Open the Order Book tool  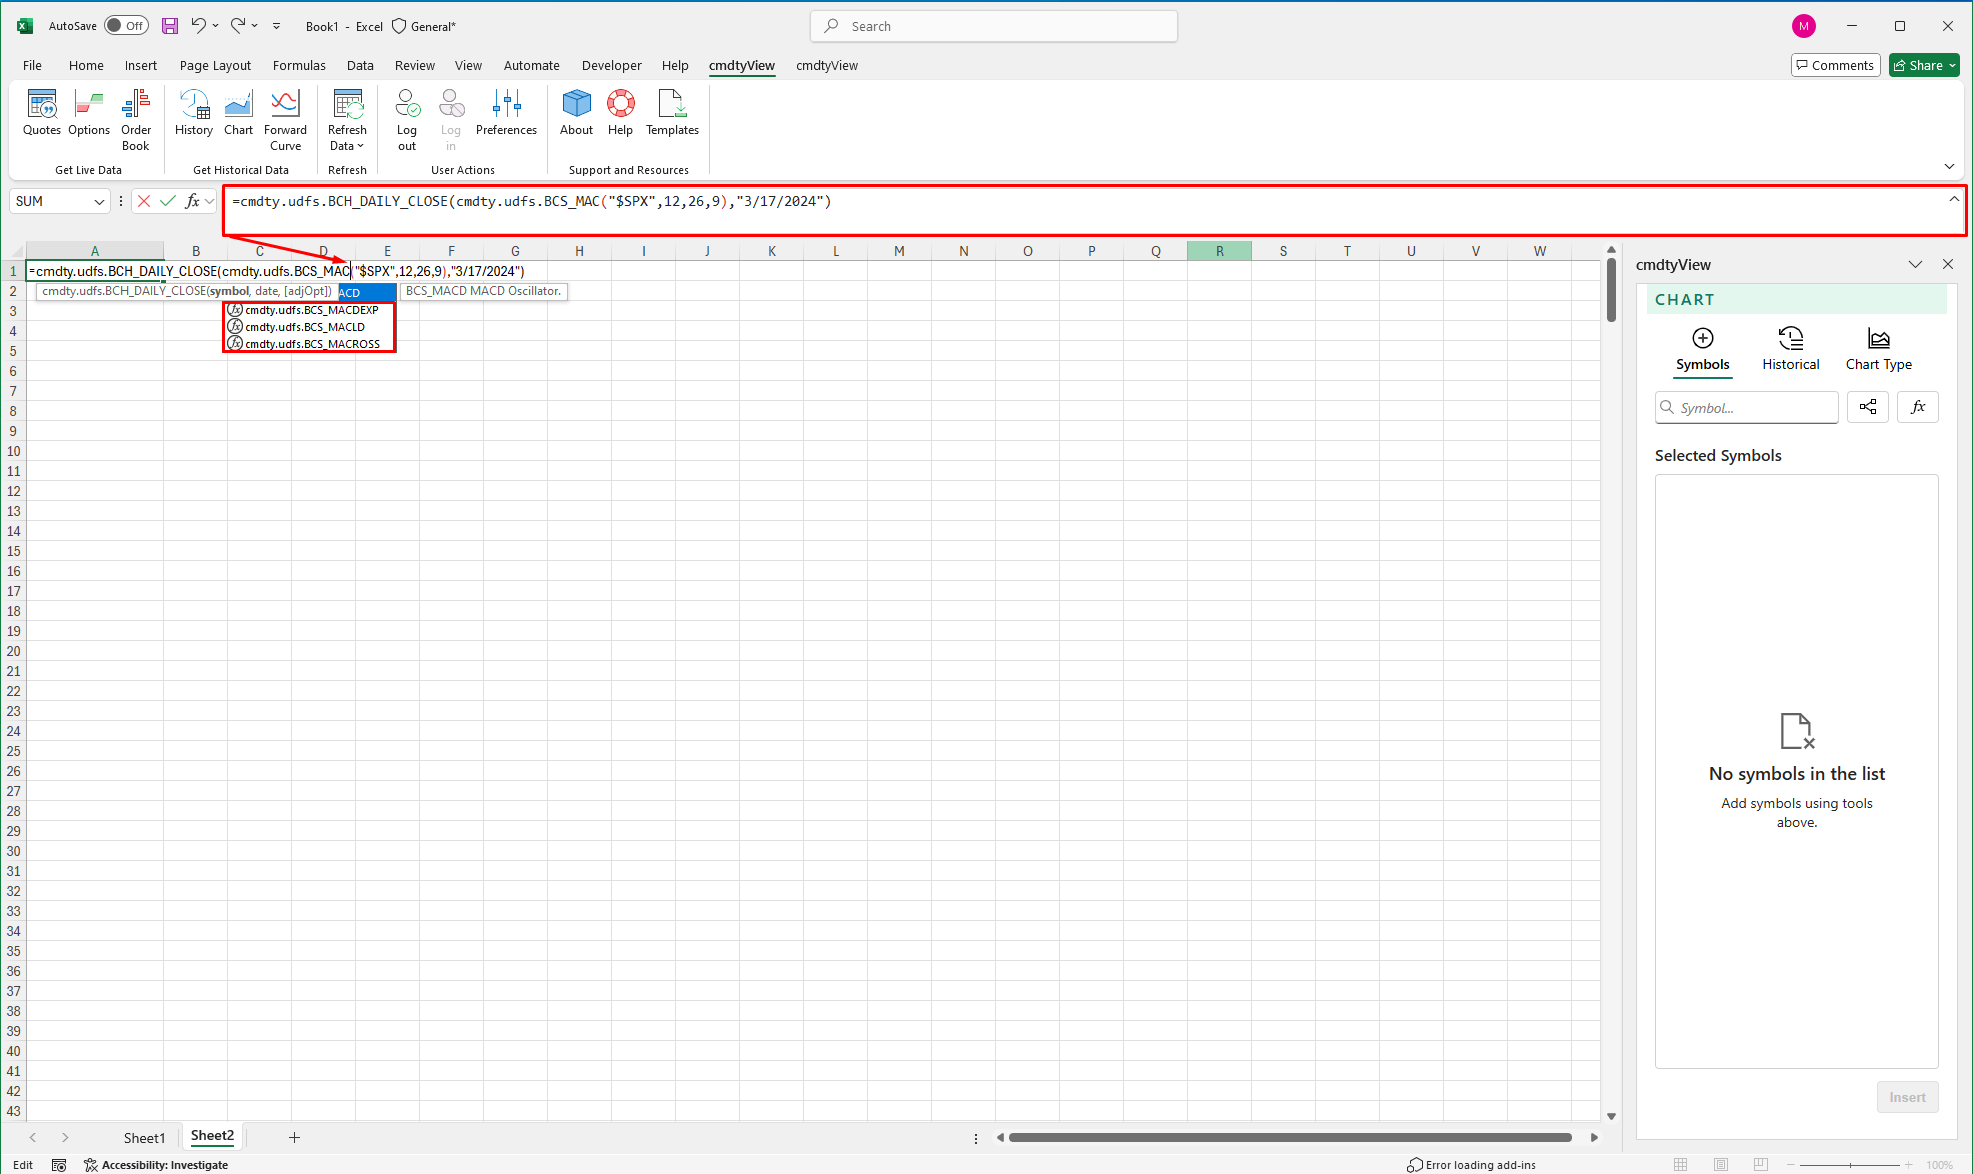[x=136, y=119]
